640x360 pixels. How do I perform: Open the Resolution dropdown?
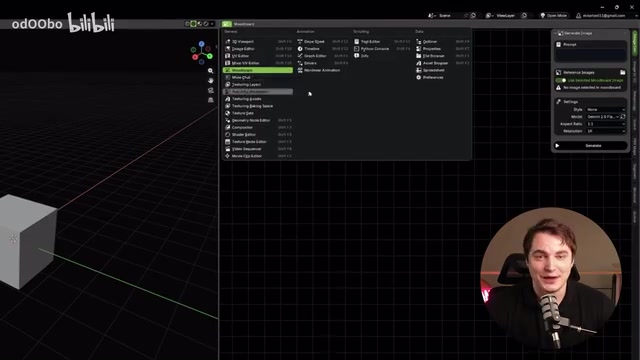(x=606, y=131)
